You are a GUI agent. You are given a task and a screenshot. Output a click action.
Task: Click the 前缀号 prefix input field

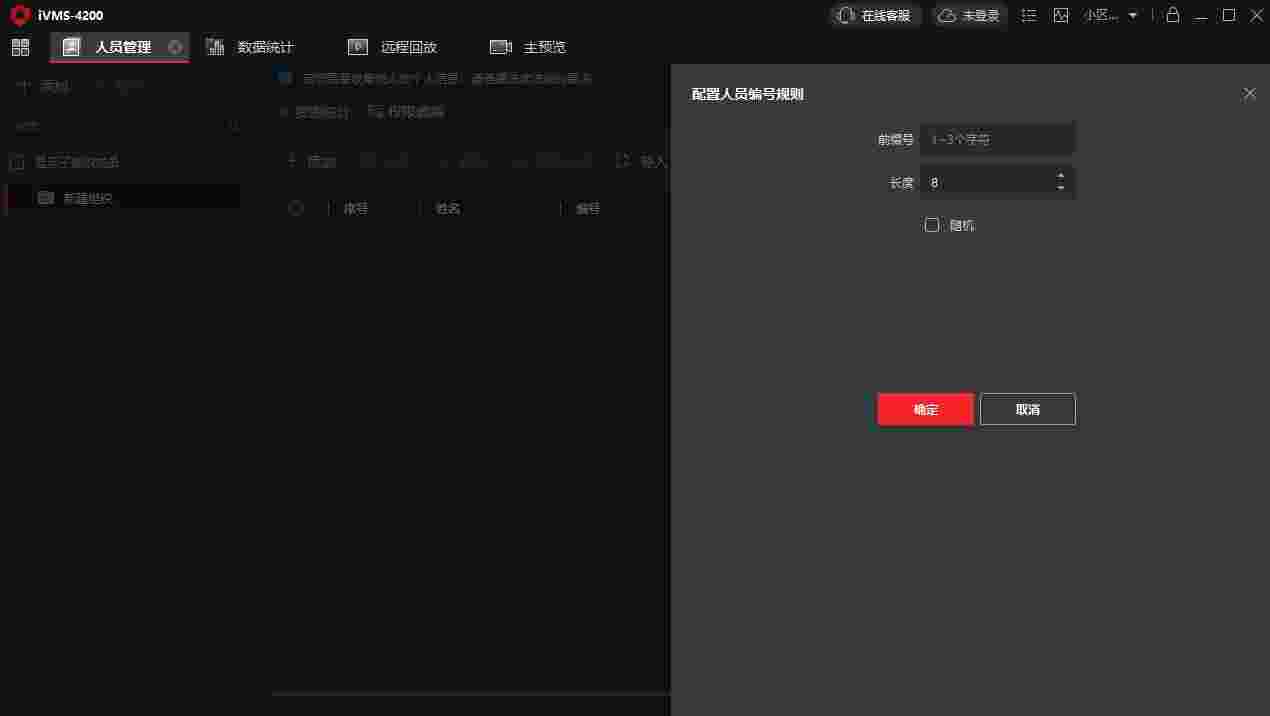point(997,139)
